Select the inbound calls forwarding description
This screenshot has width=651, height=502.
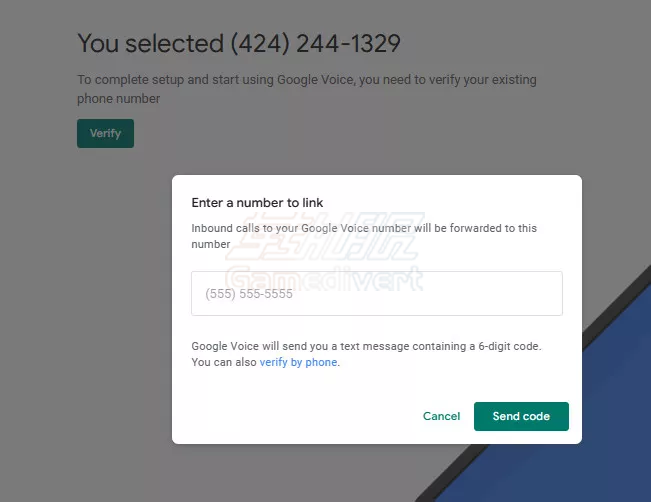point(364,228)
